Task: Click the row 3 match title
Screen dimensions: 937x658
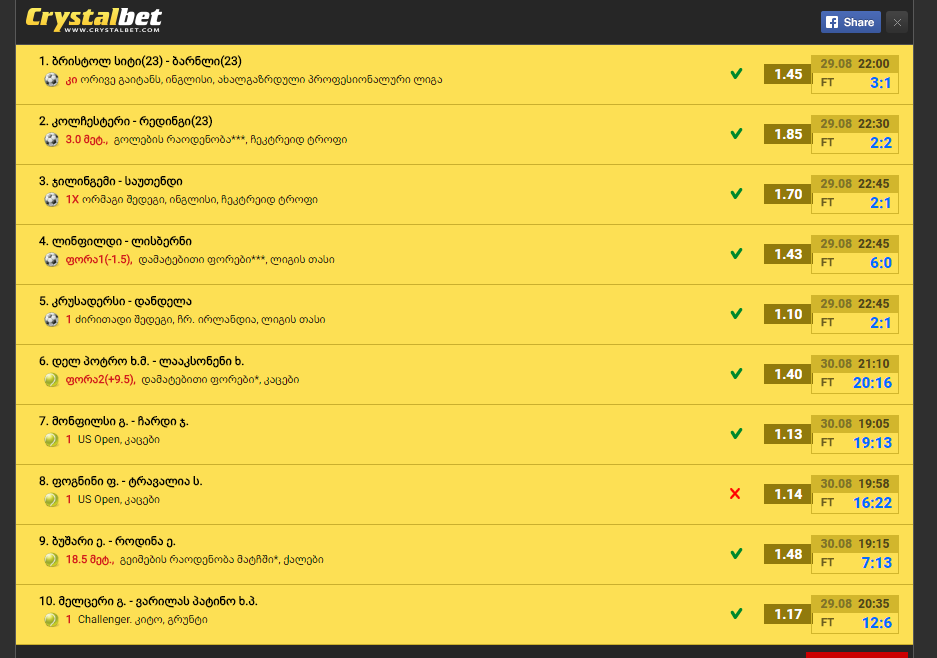Action: click(111, 181)
